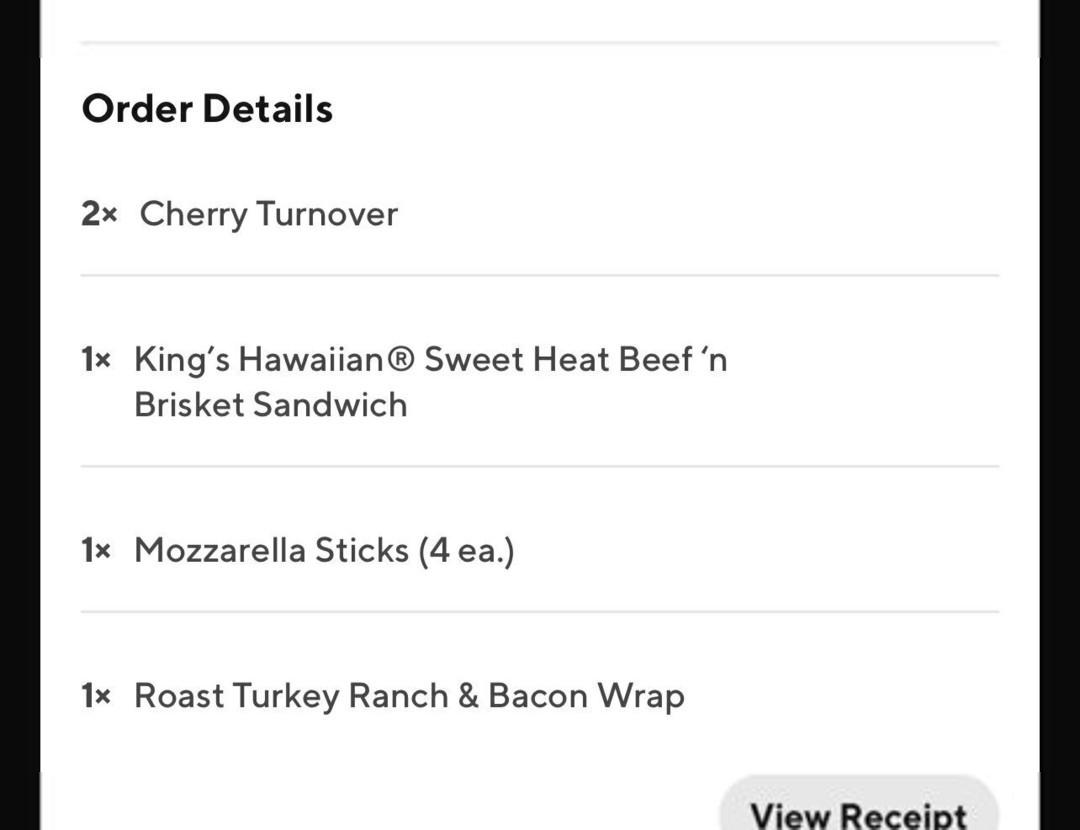
Task: Tap the 2× quantity for Cherry Turnover
Action: pos(99,214)
